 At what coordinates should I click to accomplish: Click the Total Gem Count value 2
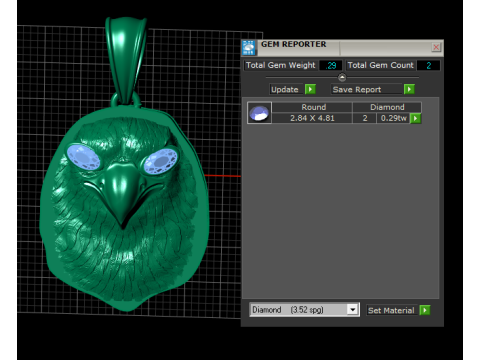[428, 66]
